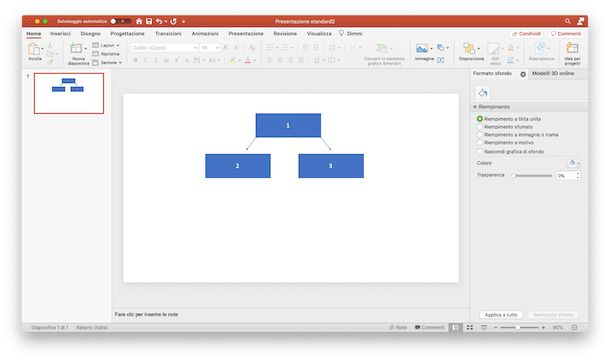Open the Sezione dropdown
The image size is (610, 361).
click(107, 63)
